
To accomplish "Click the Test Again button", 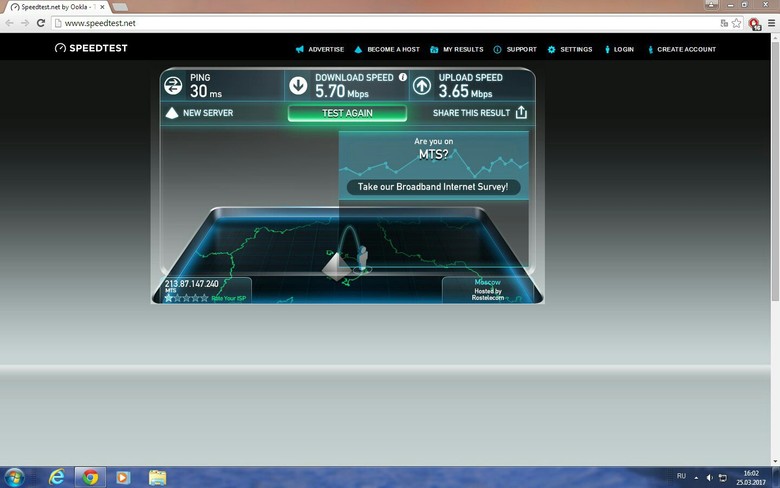I will 347,113.
